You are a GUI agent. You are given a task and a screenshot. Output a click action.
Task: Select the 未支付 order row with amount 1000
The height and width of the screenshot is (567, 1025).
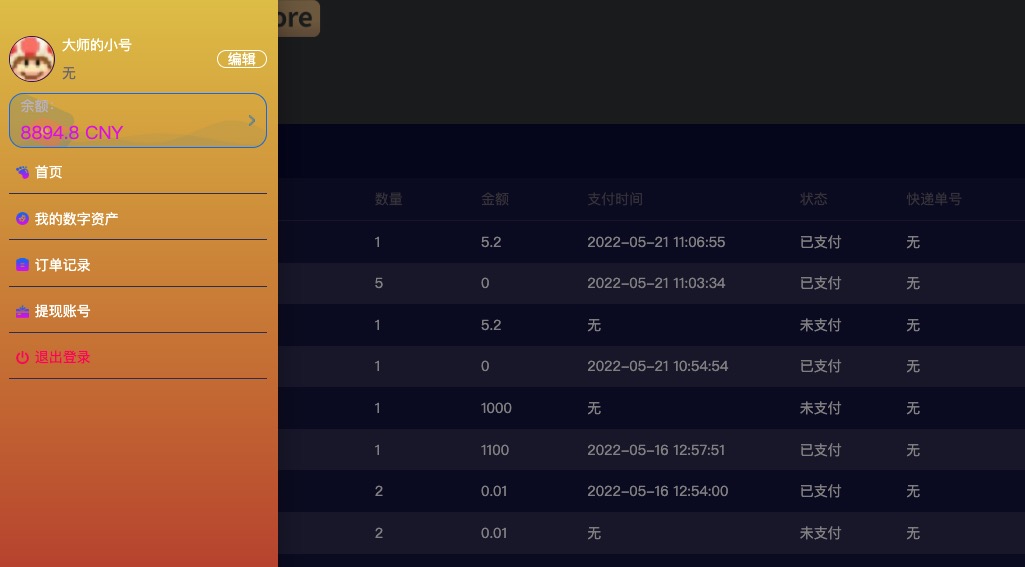pos(651,408)
